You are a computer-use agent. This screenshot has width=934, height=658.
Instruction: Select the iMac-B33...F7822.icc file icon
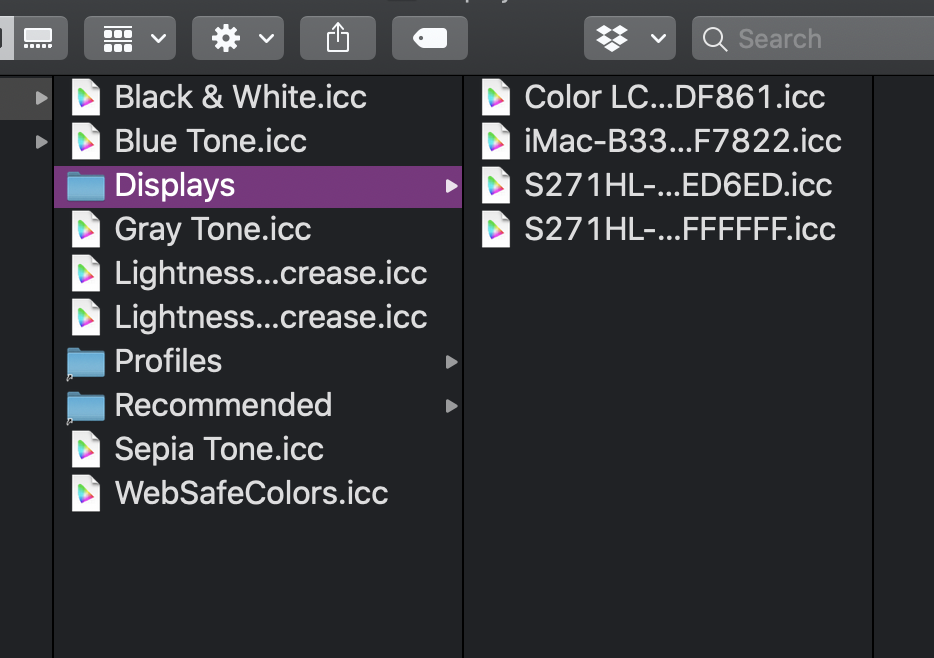pos(496,141)
